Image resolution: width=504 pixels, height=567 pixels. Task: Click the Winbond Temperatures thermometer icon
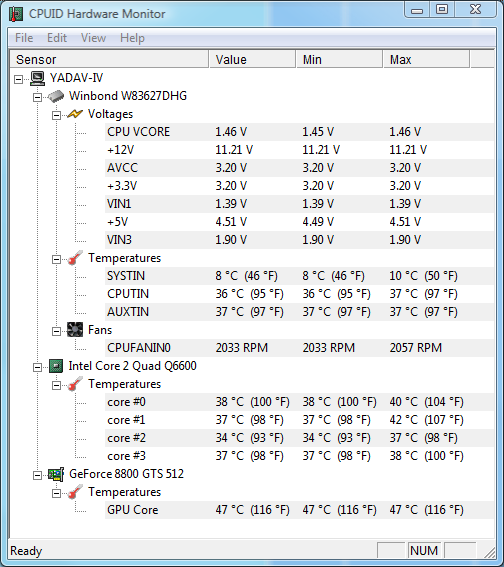click(75, 258)
